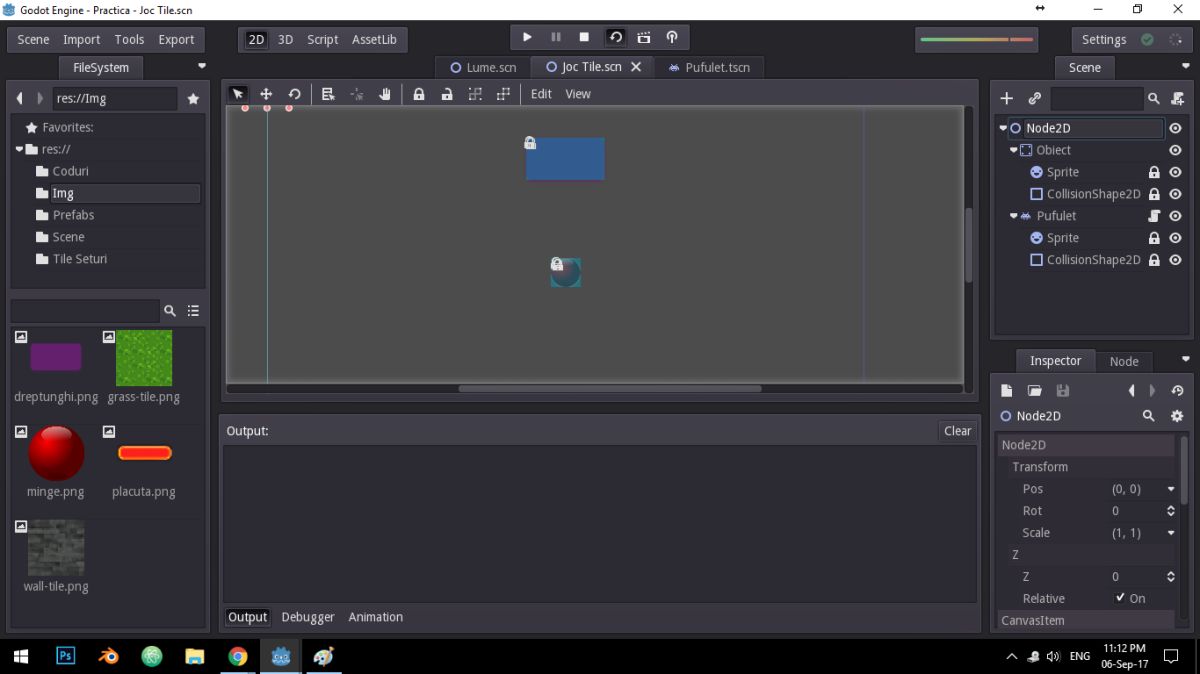Open the Scale value dropdown

click(1171, 533)
